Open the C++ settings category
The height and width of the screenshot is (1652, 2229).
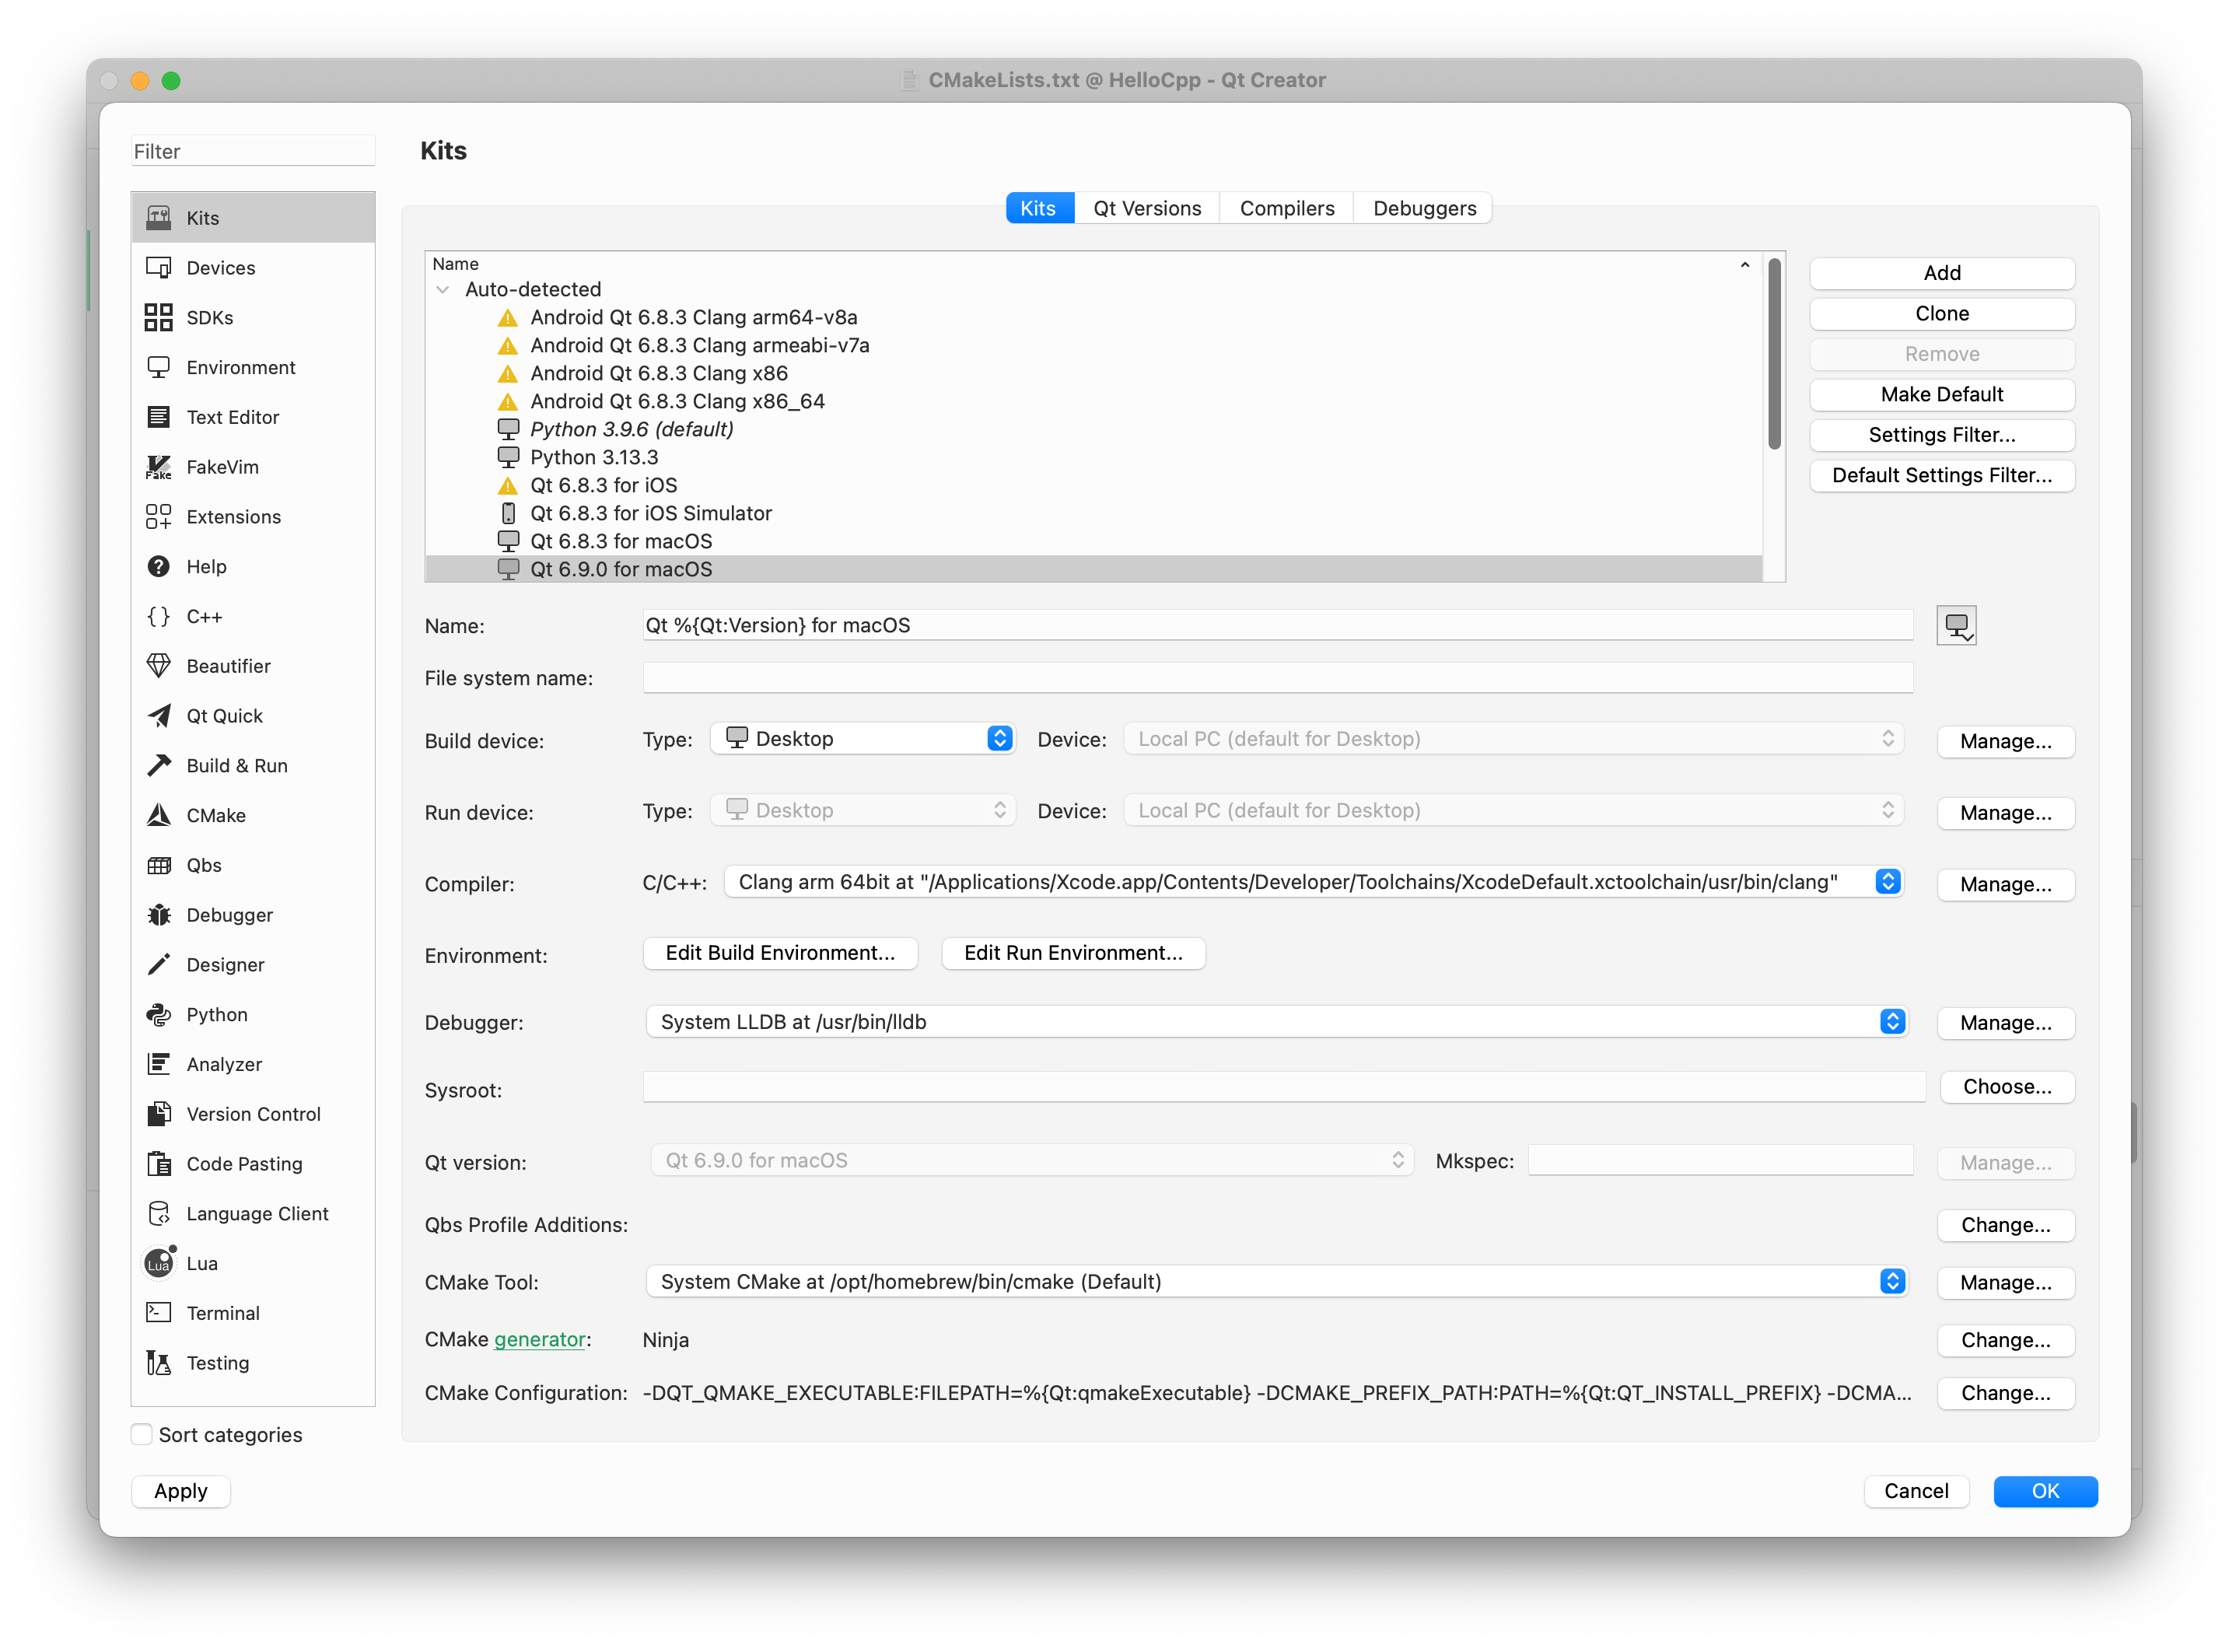[253, 616]
